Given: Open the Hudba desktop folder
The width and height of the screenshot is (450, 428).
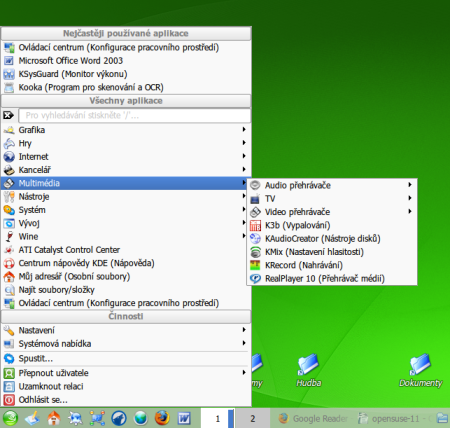Looking at the screenshot, I should click(309, 370).
